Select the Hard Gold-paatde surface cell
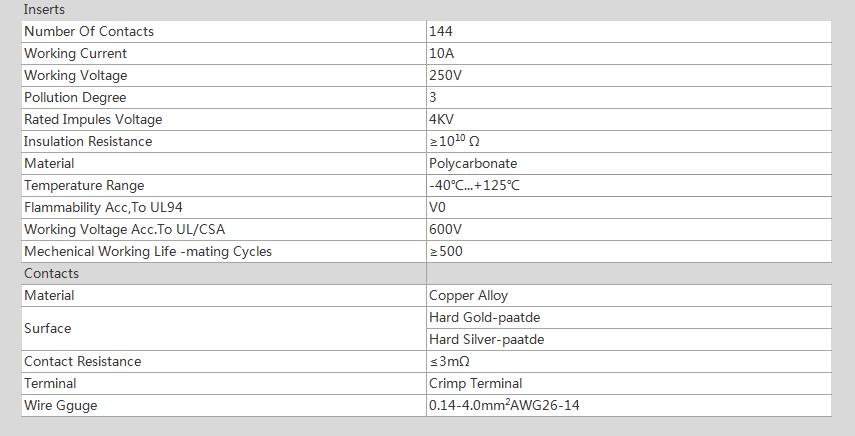Viewport: 855px width, 436px height. 484,318
